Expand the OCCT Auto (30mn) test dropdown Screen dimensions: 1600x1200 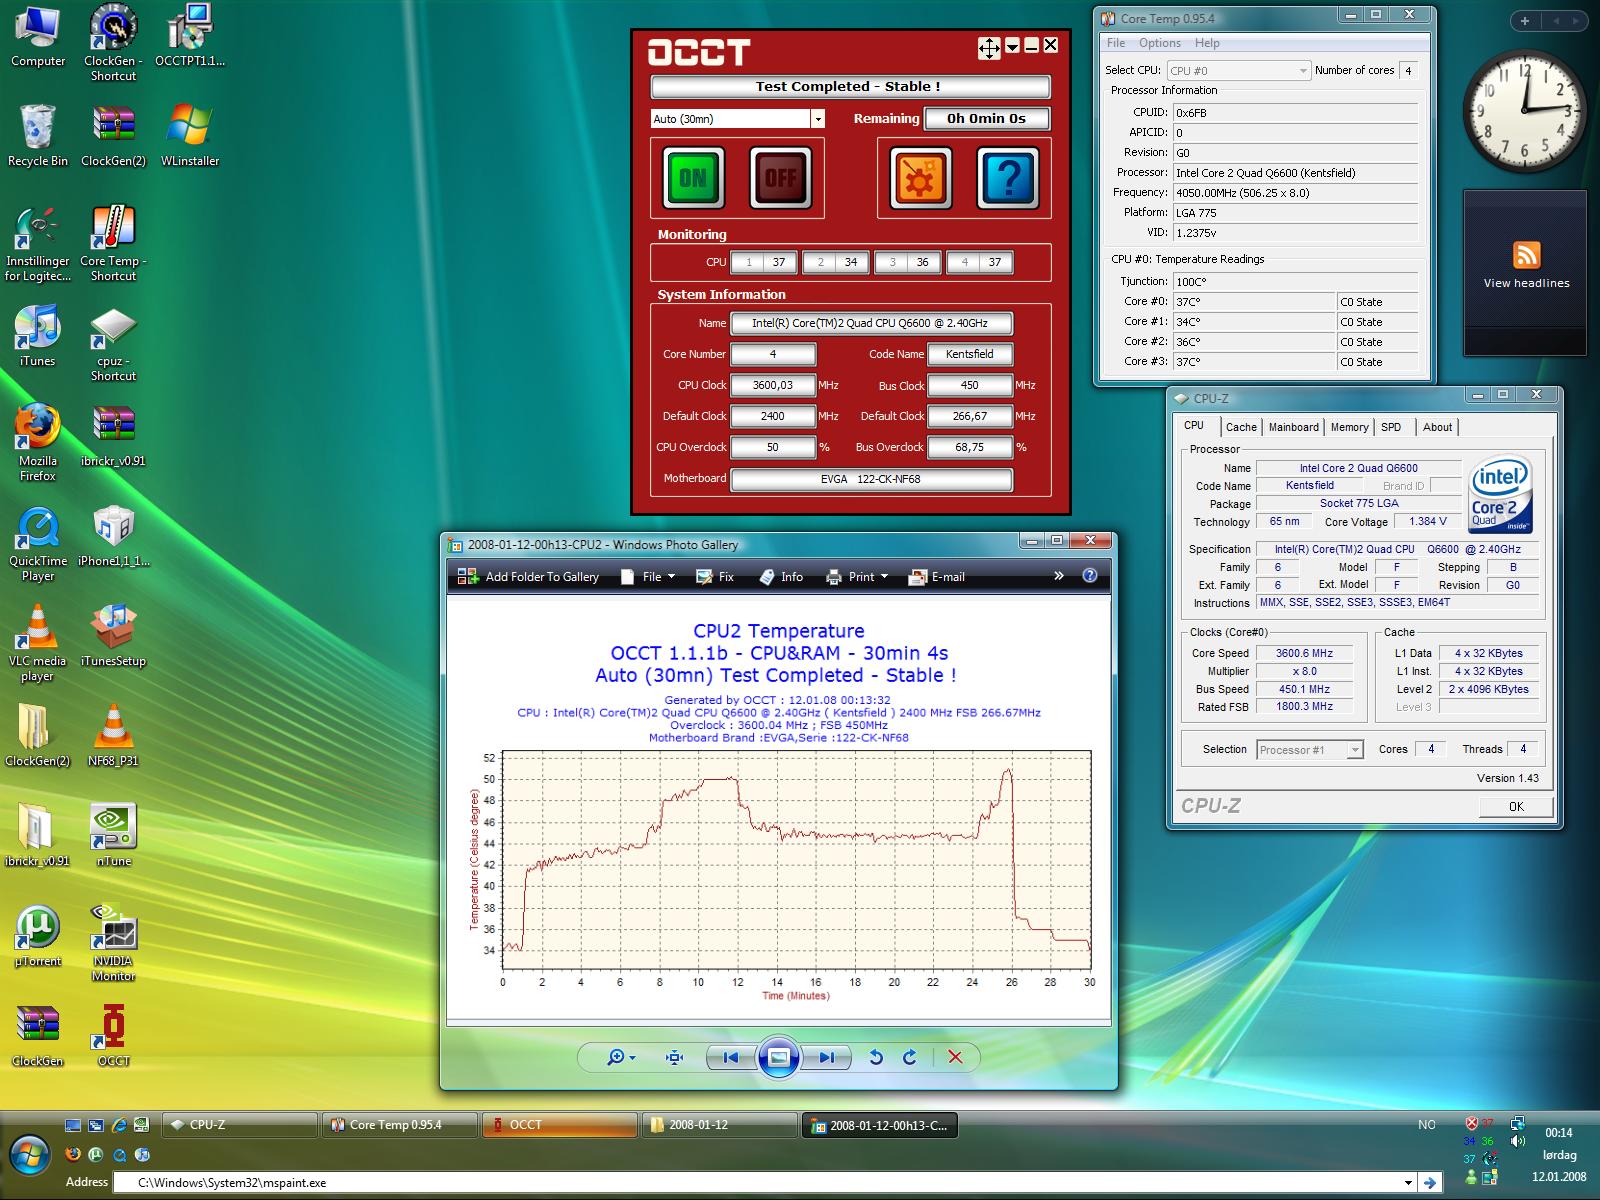tap(817, 119)
